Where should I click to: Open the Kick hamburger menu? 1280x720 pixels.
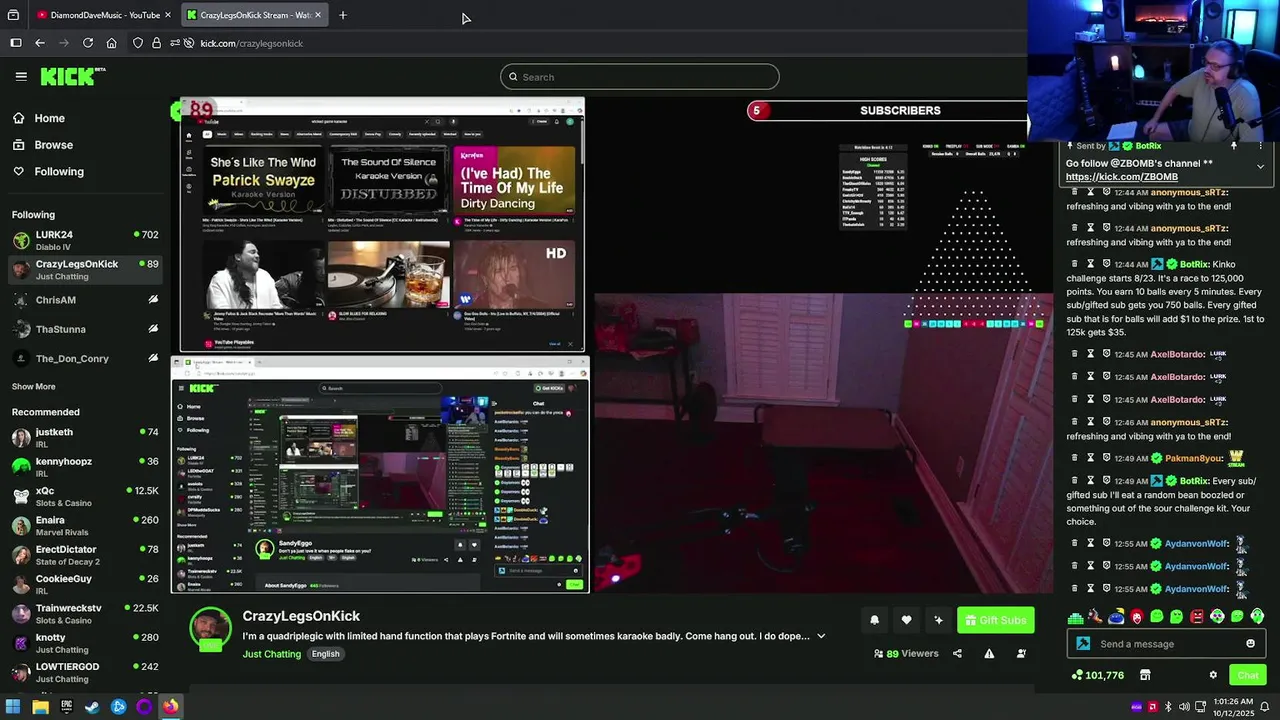[x=21, y=76]
